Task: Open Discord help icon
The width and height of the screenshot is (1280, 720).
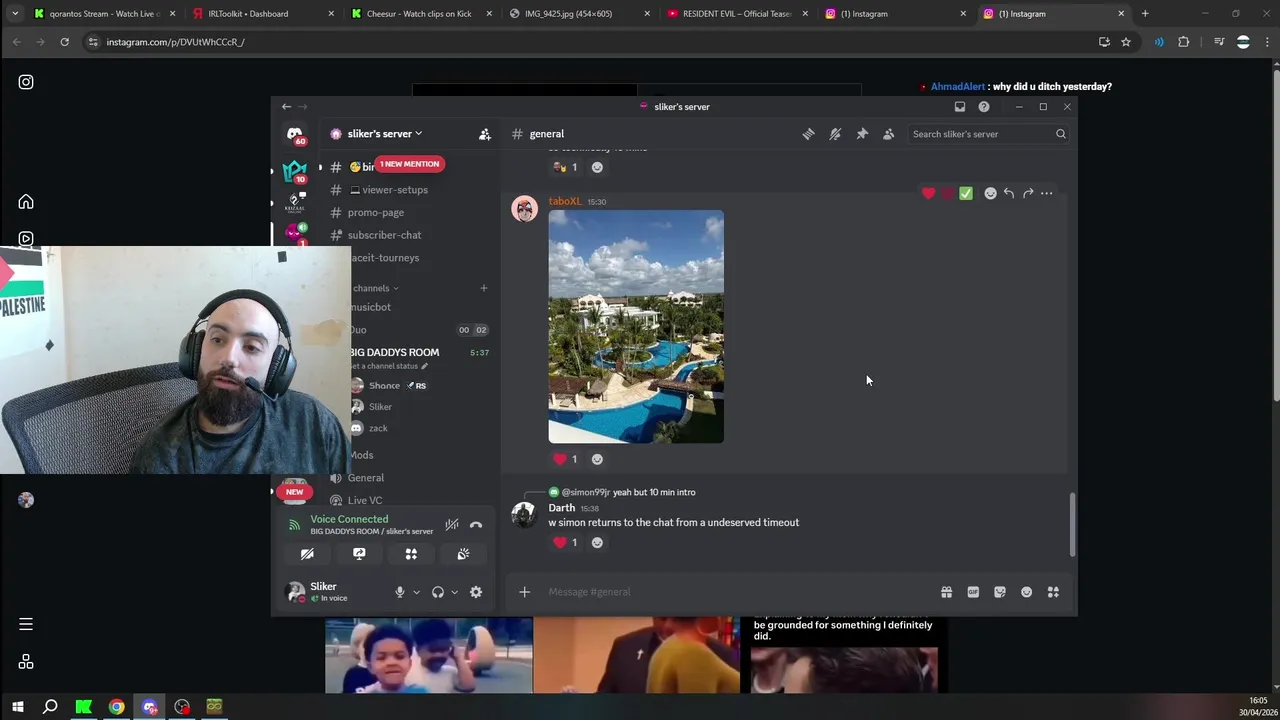Action: coord(984,107)
